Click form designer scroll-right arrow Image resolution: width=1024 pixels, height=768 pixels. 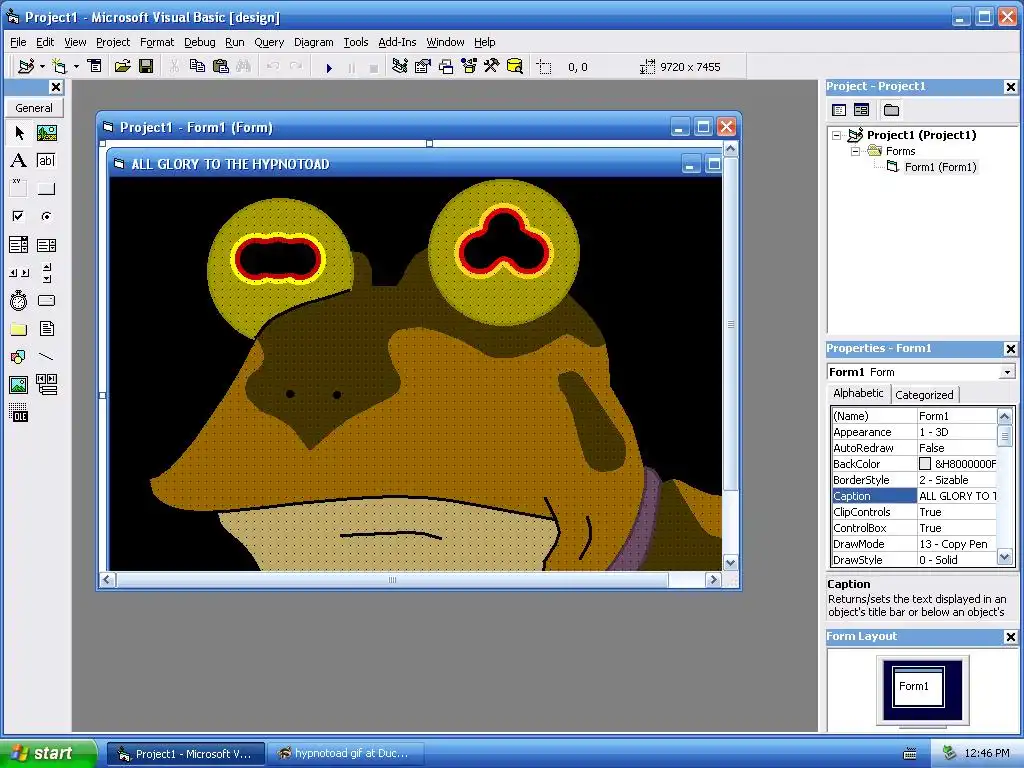coord(712,579)
